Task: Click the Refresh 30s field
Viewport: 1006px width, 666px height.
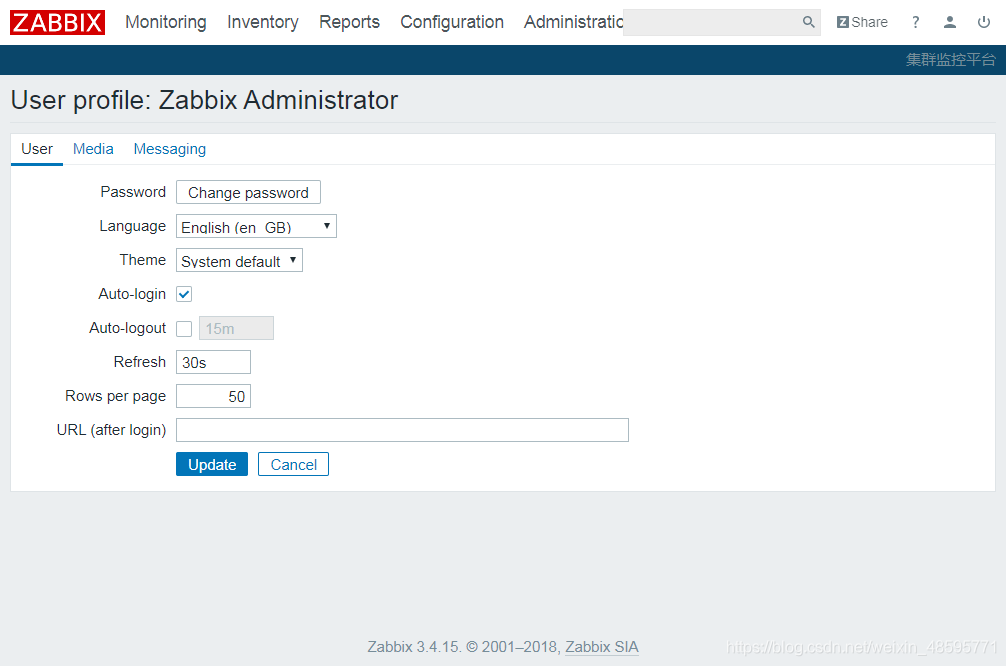Action: [213, 363]
